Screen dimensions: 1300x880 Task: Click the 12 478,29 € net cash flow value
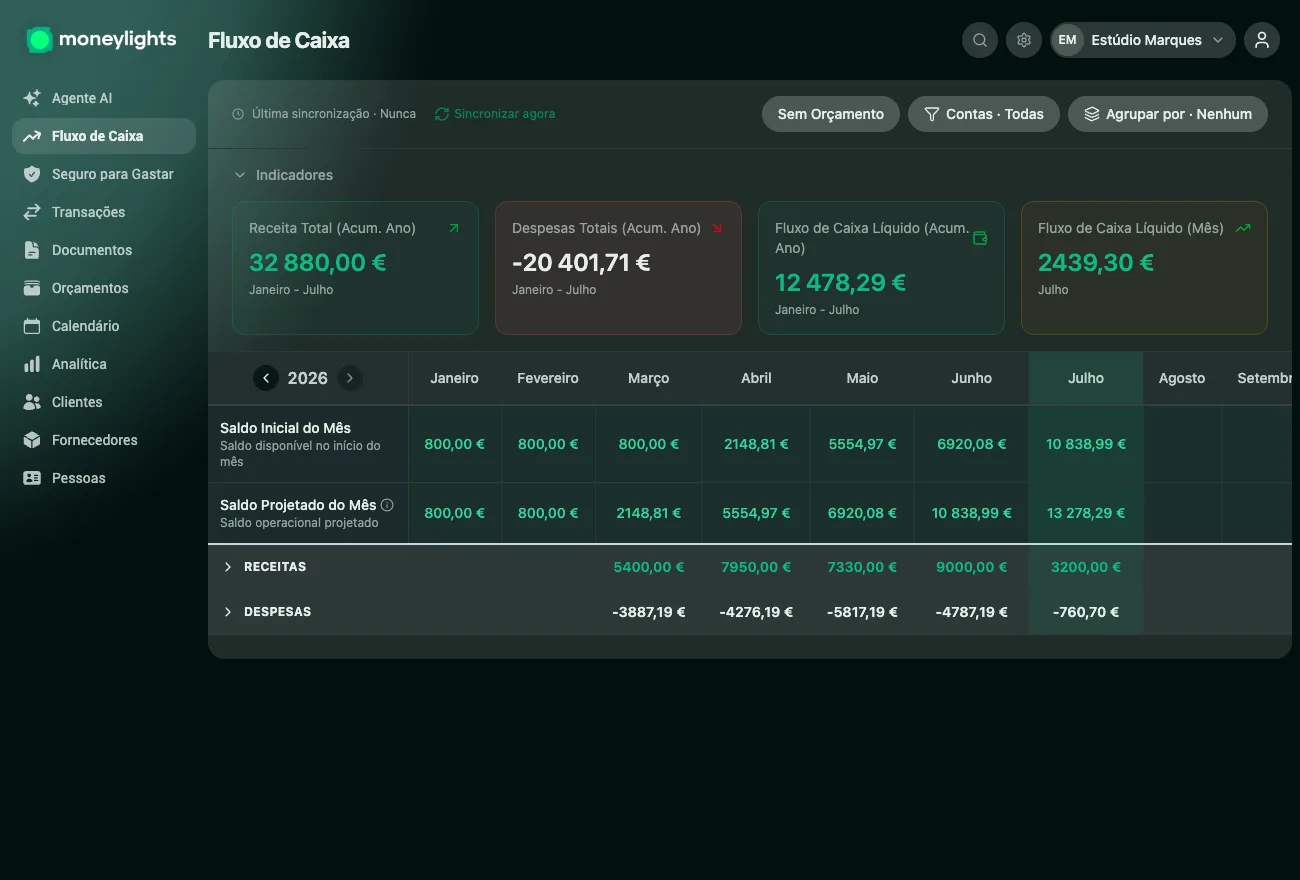840,283
